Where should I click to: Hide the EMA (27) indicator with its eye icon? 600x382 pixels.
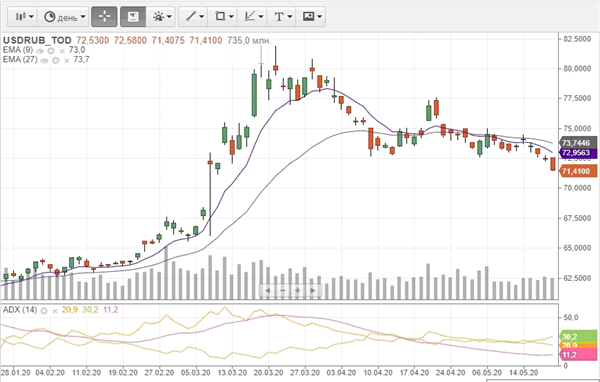(x=44, y=60)
